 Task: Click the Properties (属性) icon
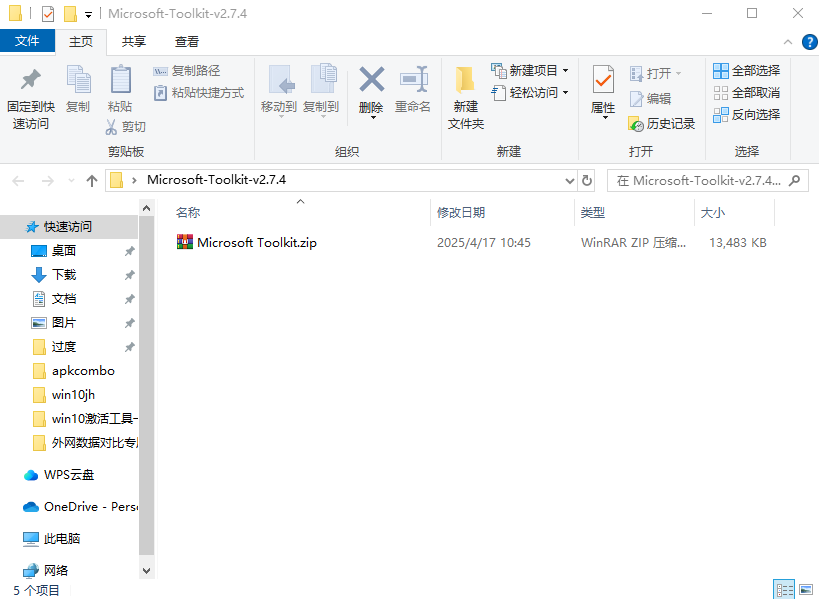(x=603, y=81)
